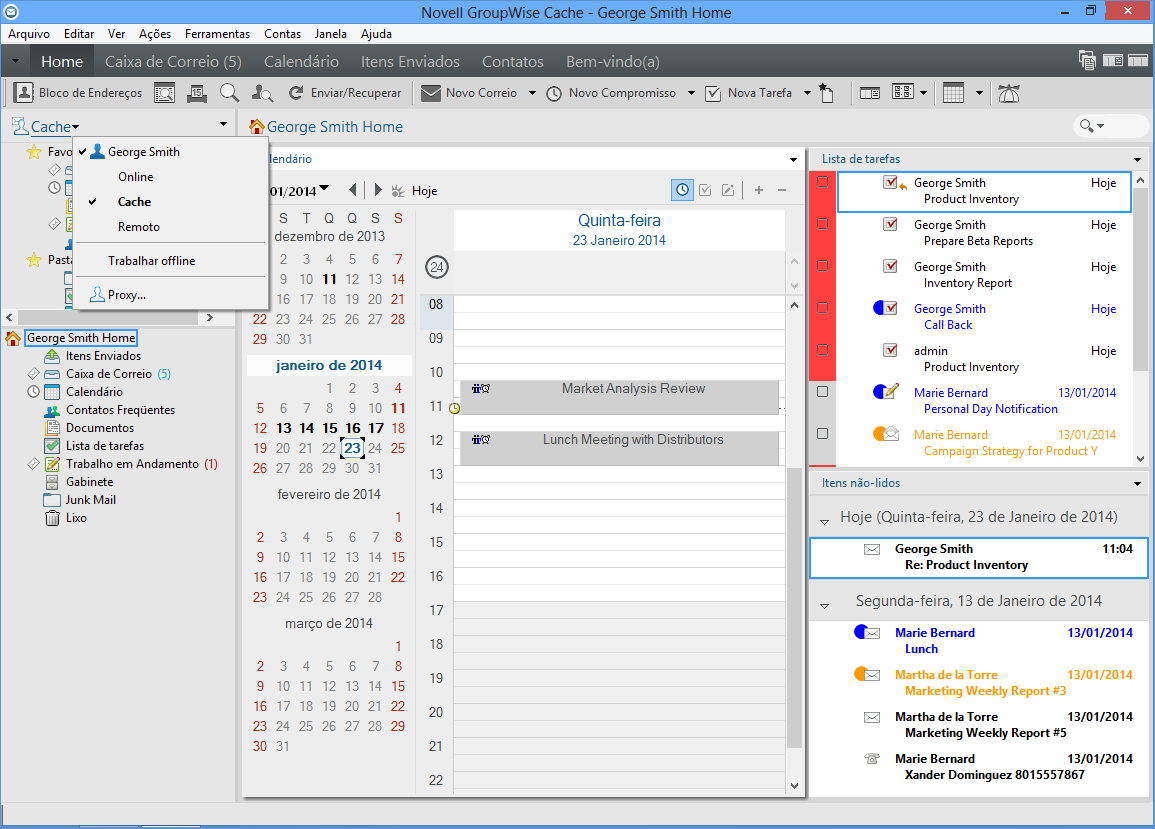Click the task list vertical scrollbar down arrow
This screenshot has width=1155, height=829.
1140,458
